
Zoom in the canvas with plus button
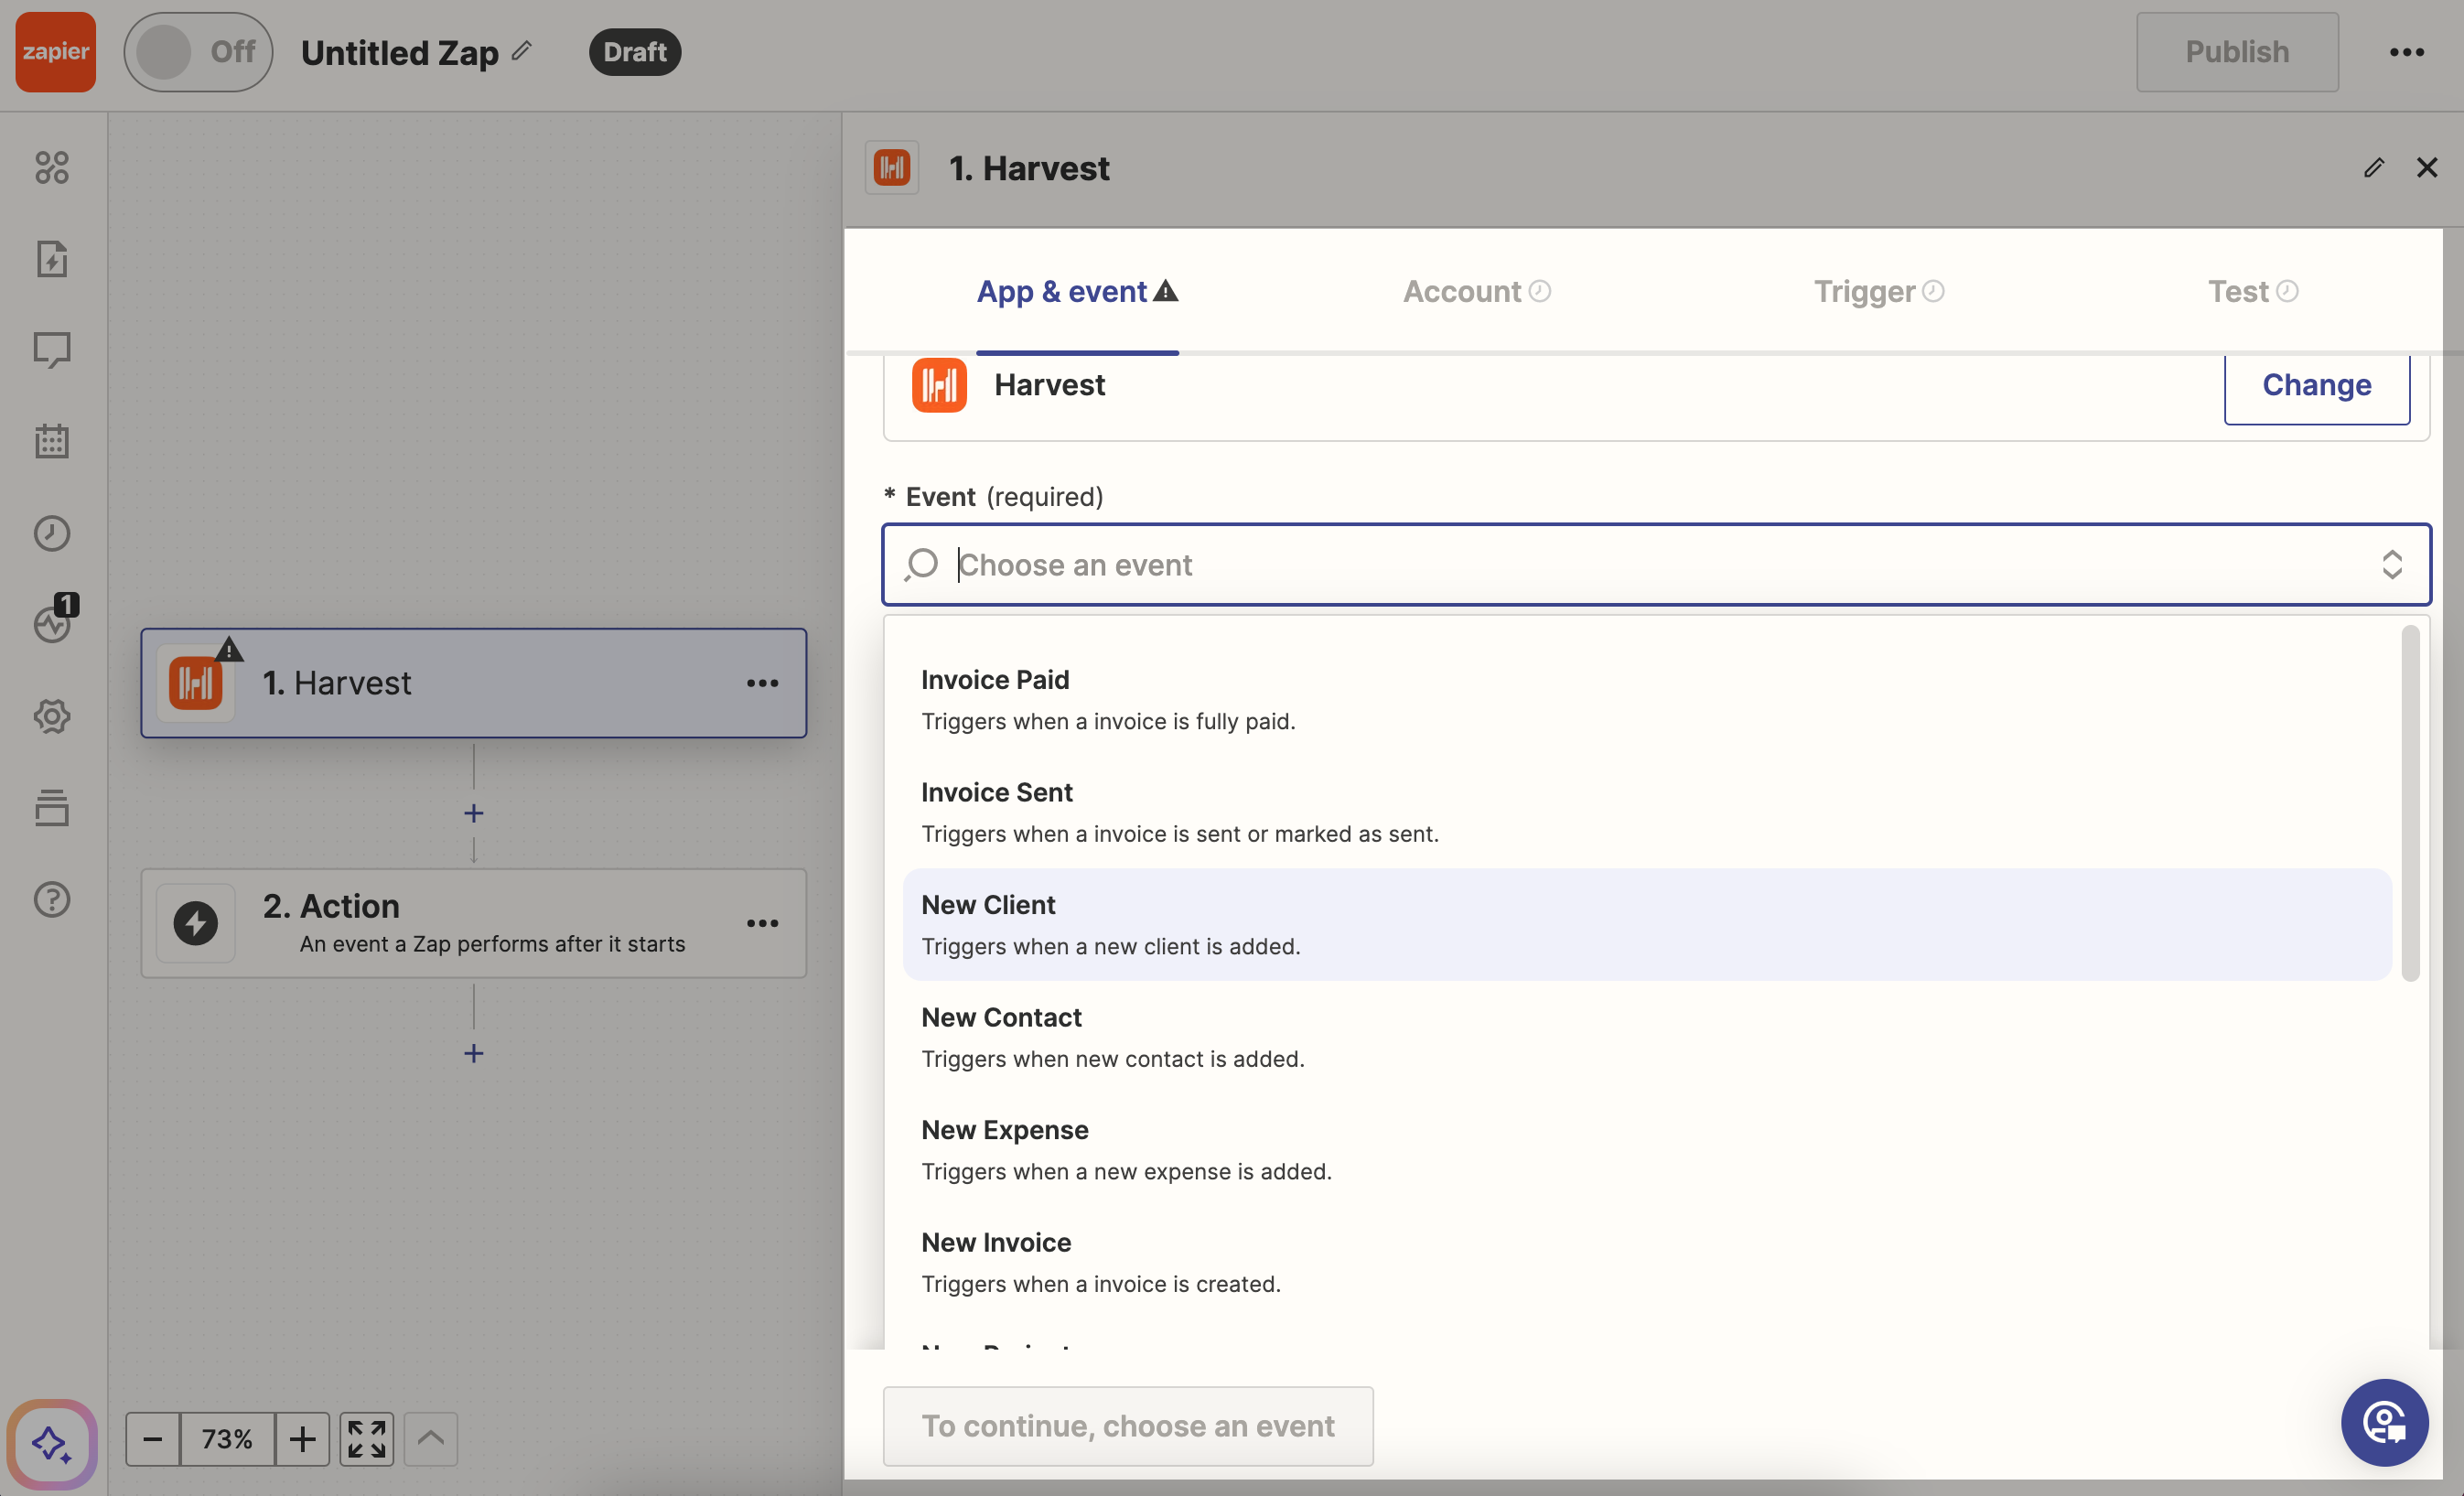302,1439
